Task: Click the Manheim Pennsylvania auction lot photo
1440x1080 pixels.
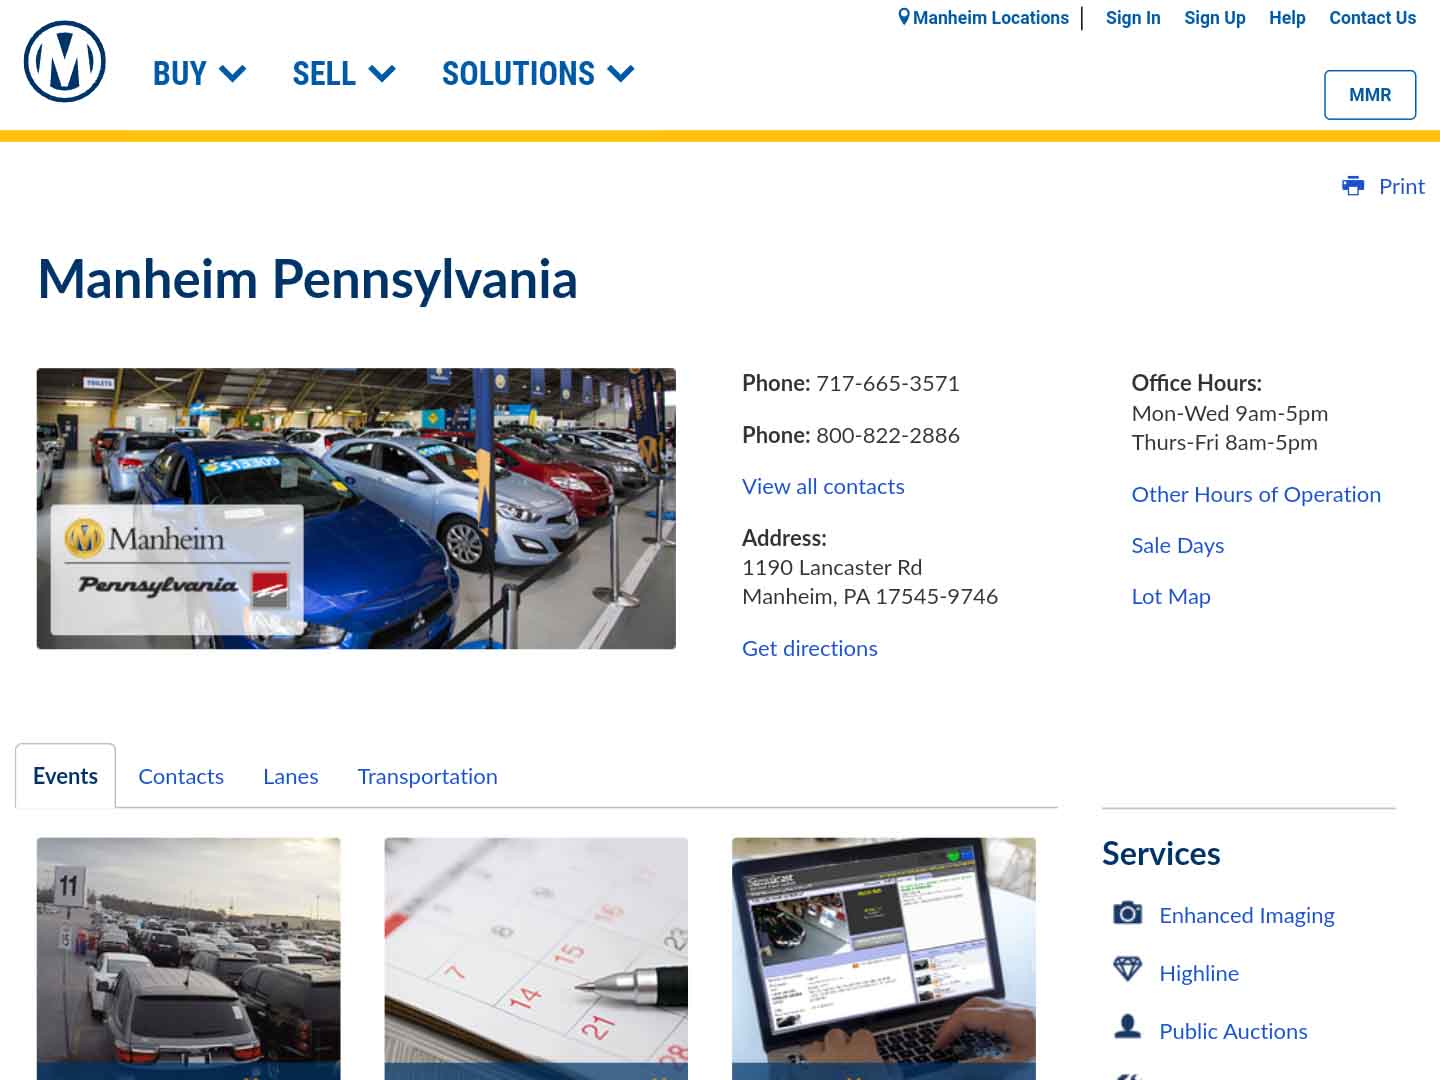Action: (x=356, y=508)
